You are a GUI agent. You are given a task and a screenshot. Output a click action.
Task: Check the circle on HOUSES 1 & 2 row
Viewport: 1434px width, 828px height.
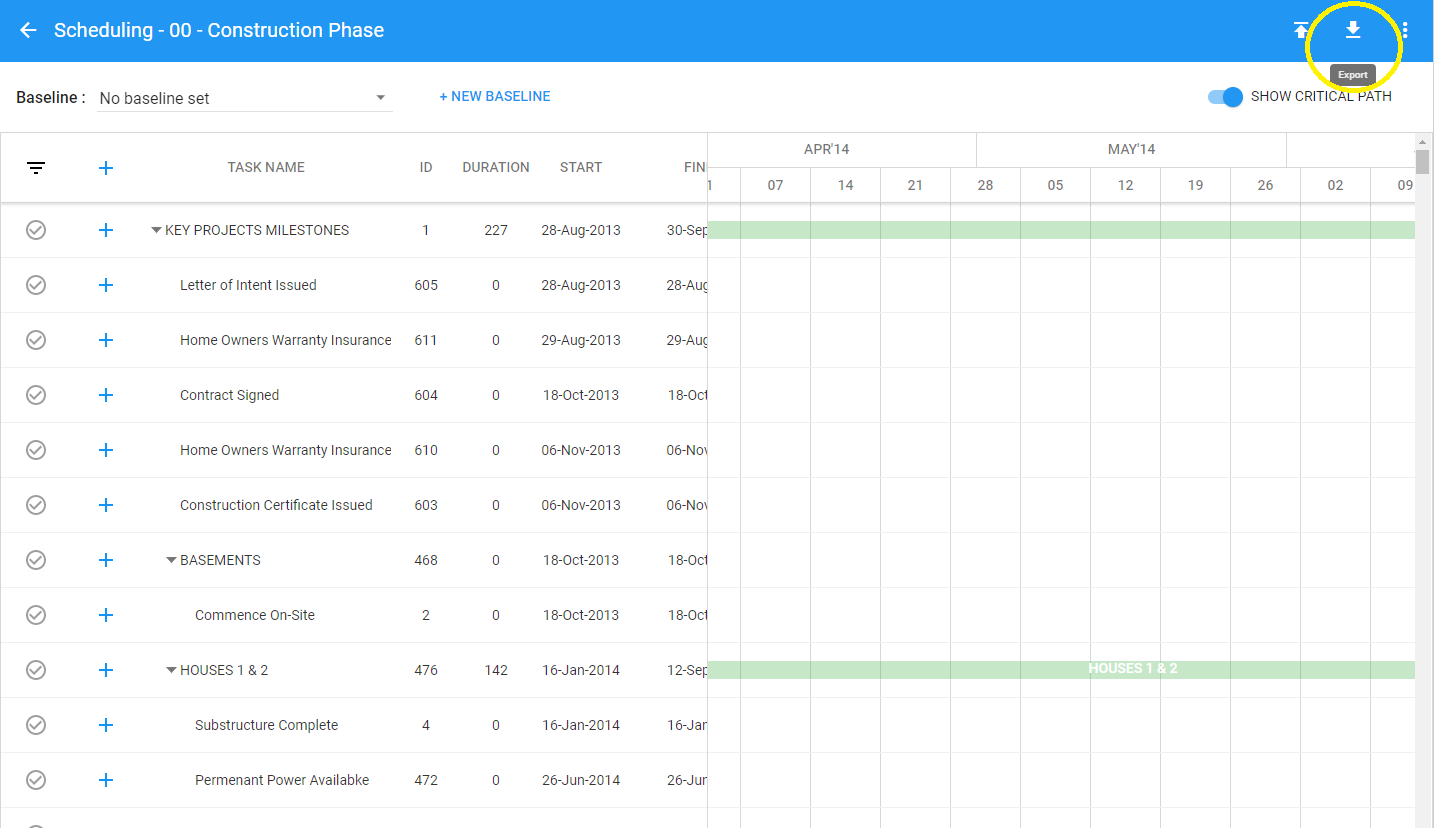pos(36,670)
